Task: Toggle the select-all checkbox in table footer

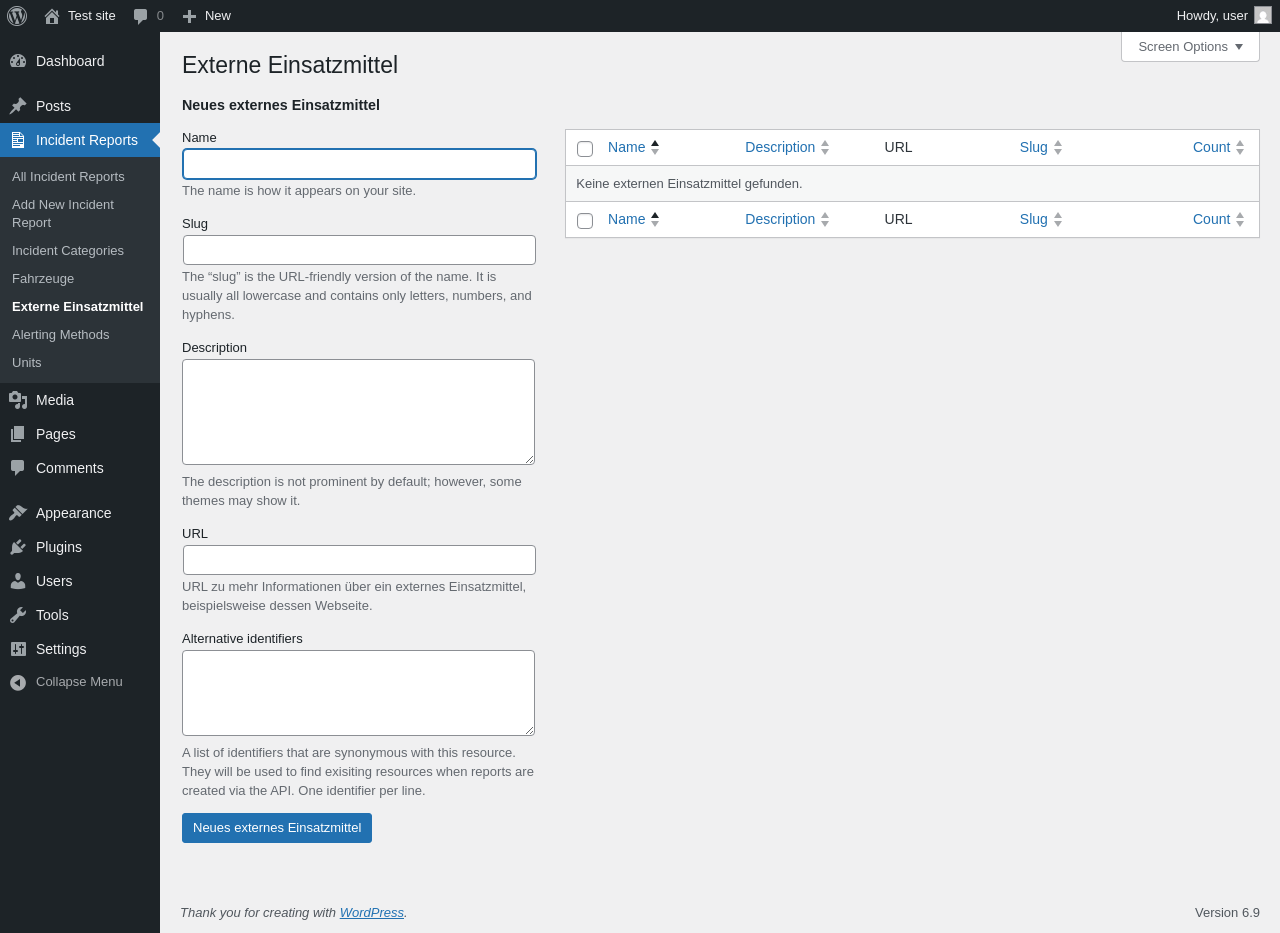Action: (x=585, y=221)
